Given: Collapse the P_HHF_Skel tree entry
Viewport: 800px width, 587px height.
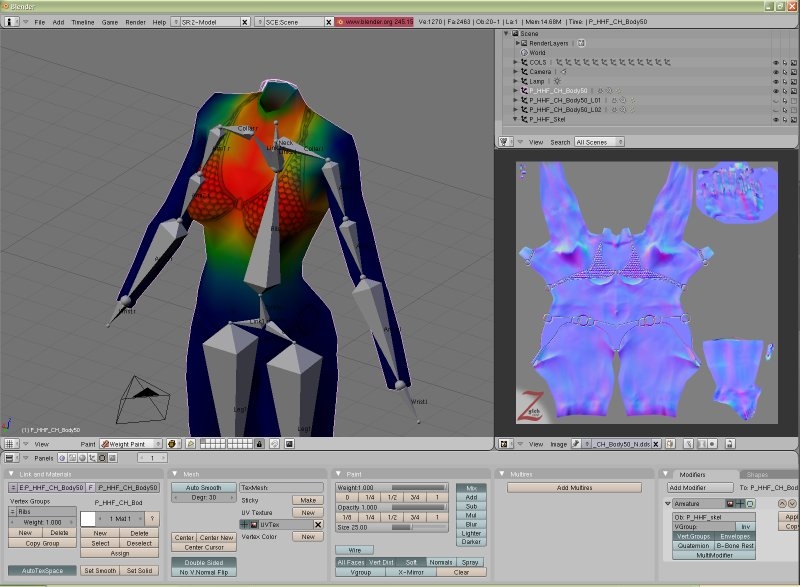Looking at the screenshot, I should [516, 119].
